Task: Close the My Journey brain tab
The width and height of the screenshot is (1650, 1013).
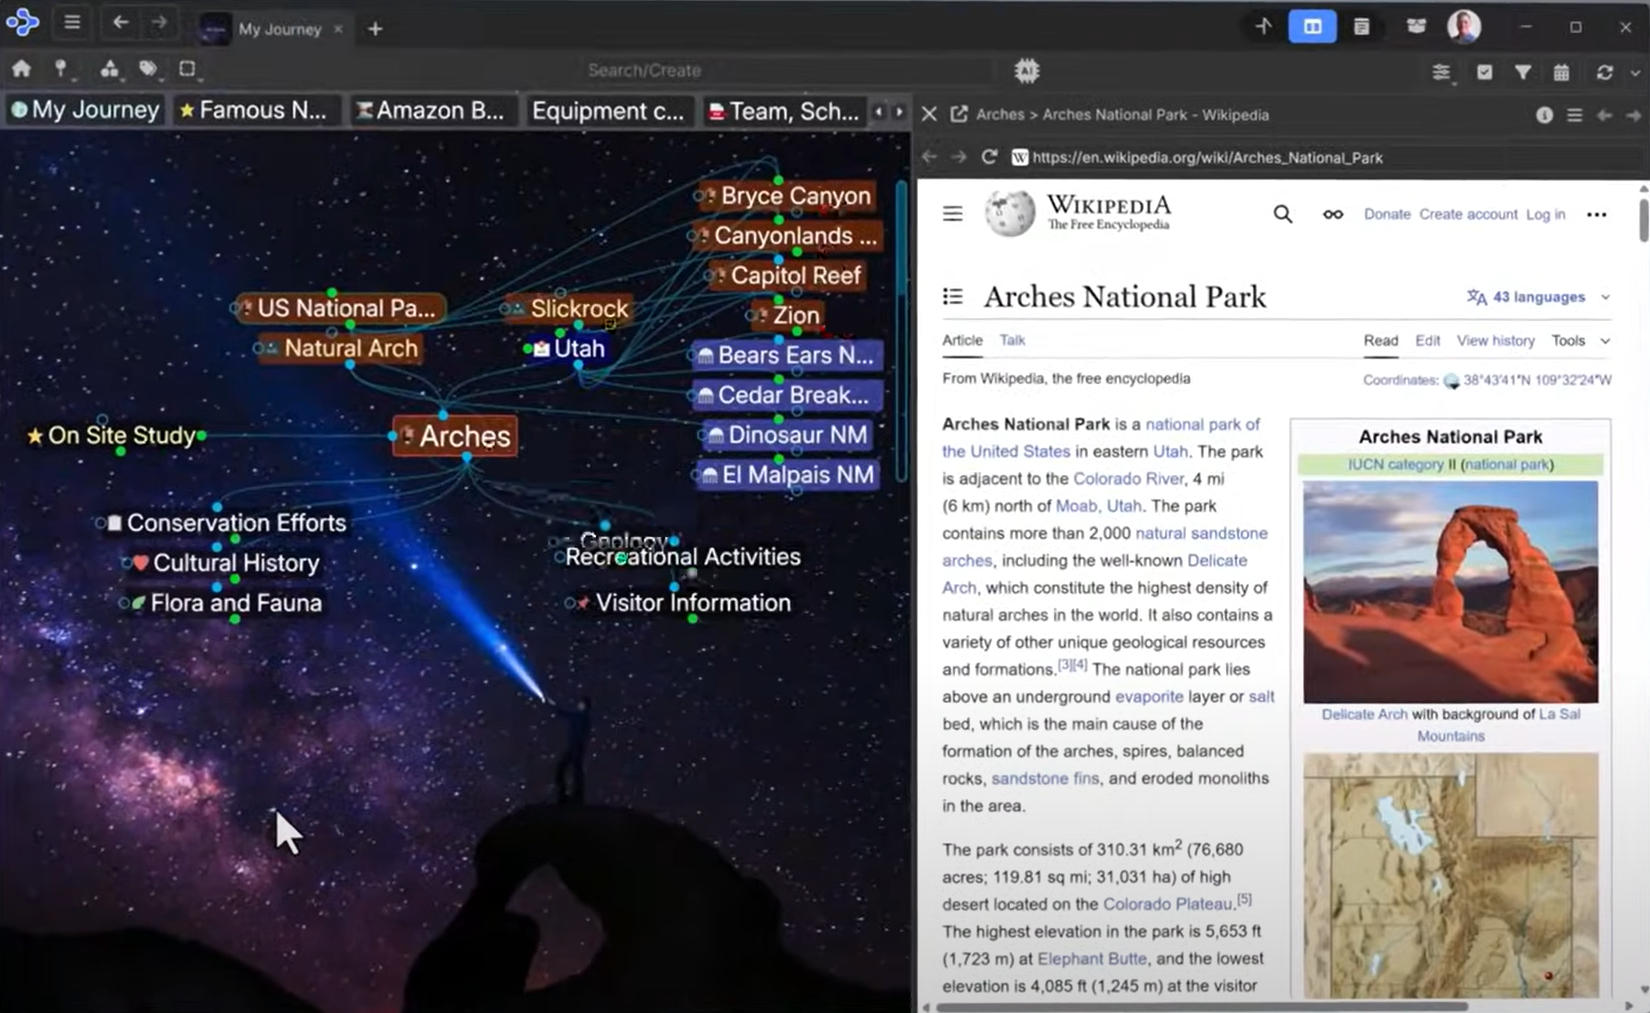Action: [x=338, y=29]
